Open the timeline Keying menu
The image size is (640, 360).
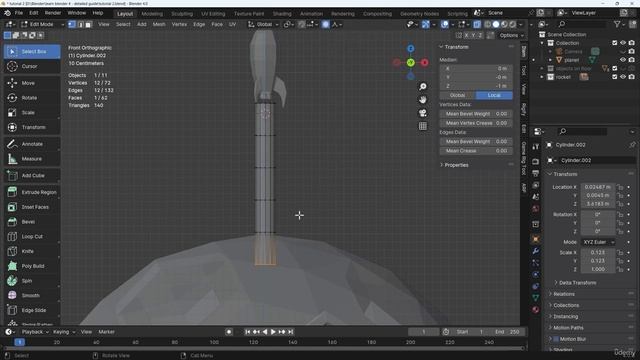pyautogui.click(x=64, y=332)
